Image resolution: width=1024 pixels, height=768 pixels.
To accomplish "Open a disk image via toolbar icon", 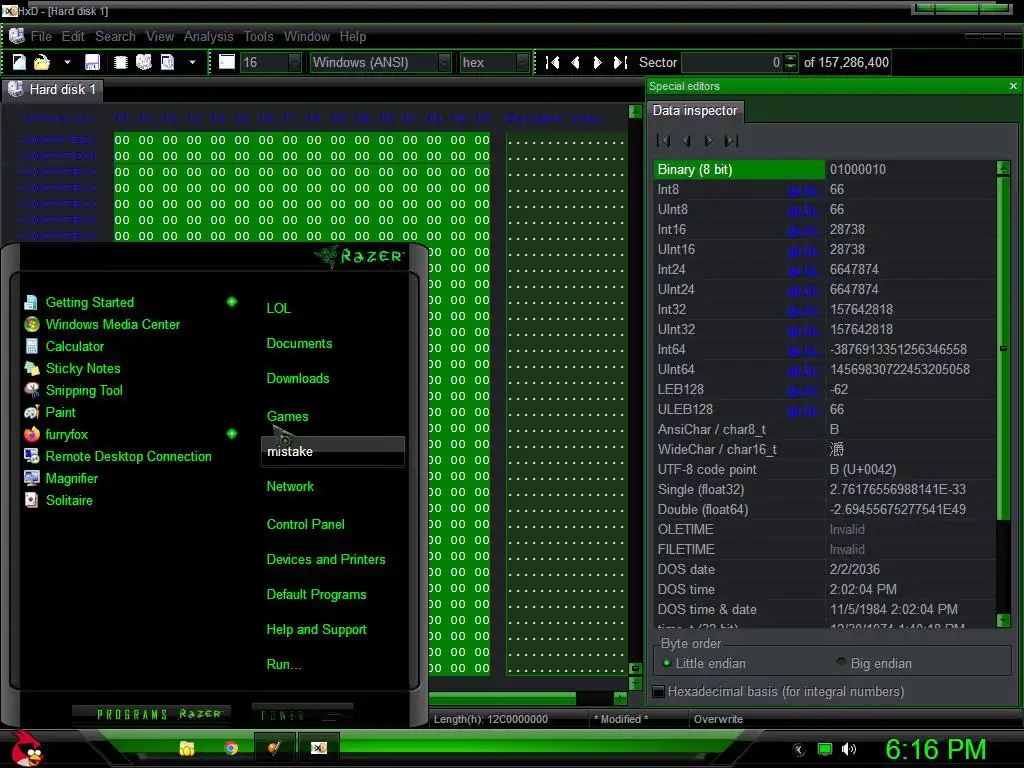I will click(x=168, y=62).
